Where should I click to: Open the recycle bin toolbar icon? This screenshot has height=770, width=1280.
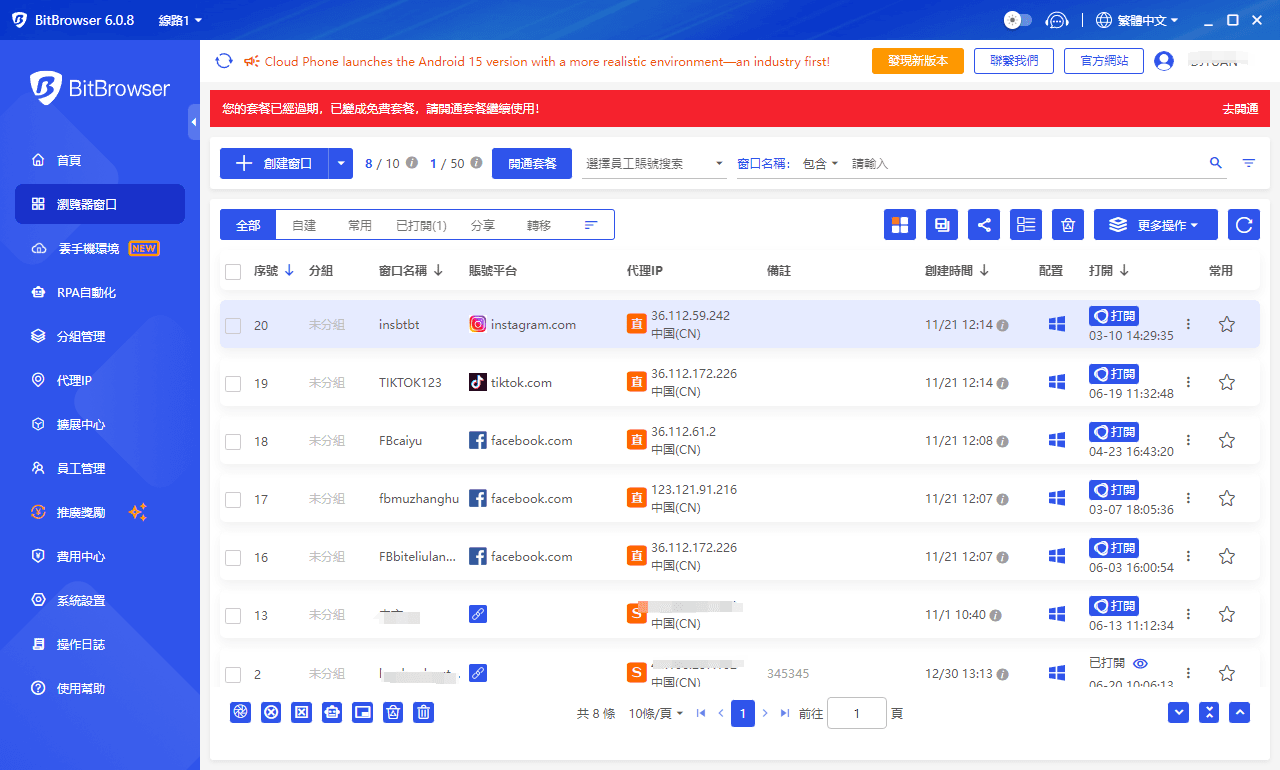point(1068,225)
